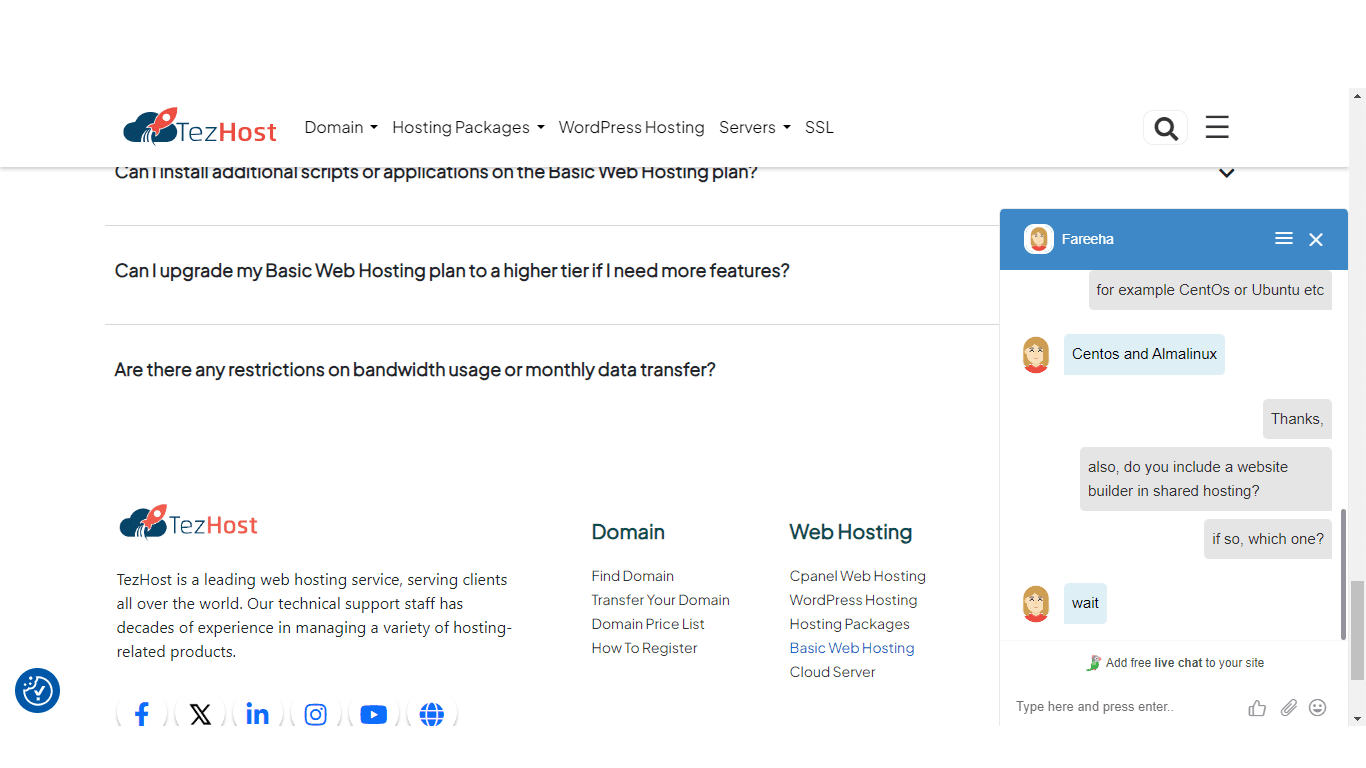Click the page vertical scrollbar thumb
Screen dimensions: 1366x768
(x=1357, y=630)
